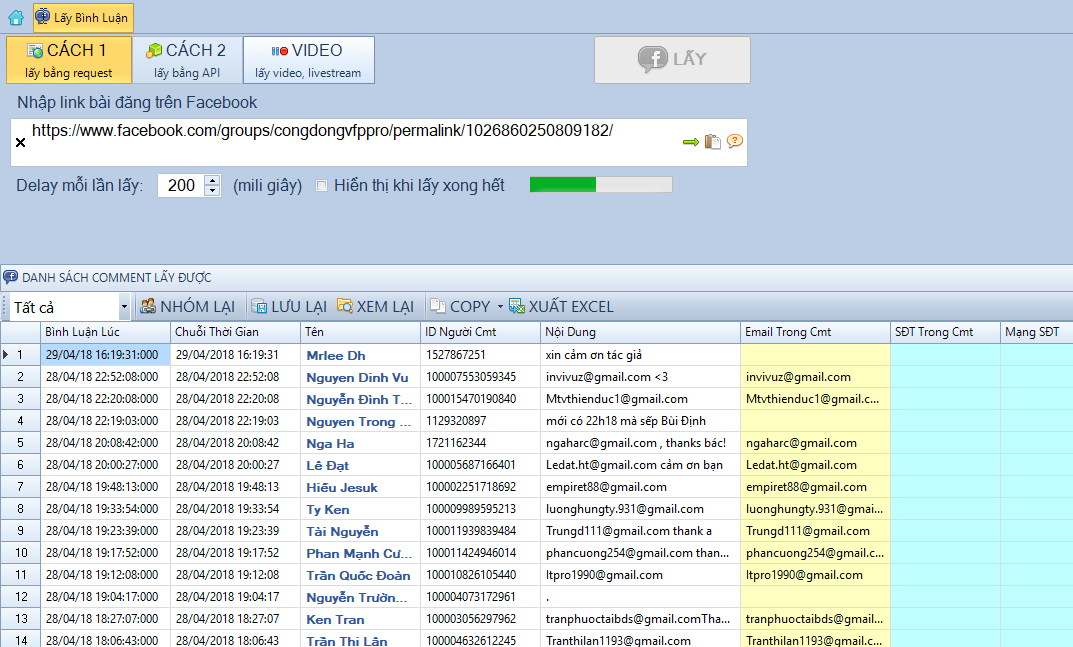Switch to CÁCH 2 lấy bằng API tab
This screenshot has height=647, width=1073.
(187, 60)
